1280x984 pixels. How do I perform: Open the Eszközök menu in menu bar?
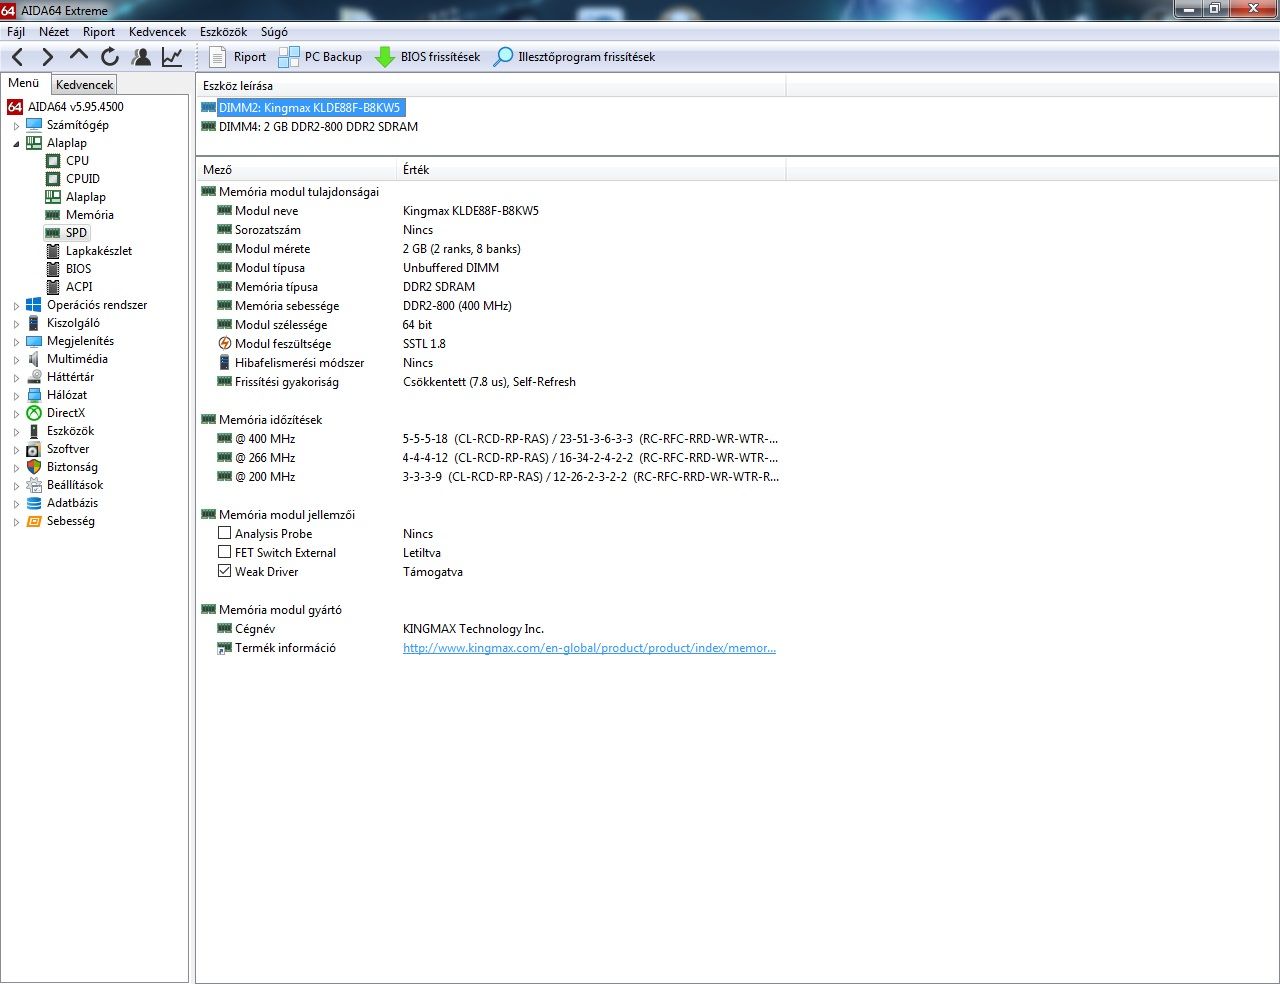223,31
